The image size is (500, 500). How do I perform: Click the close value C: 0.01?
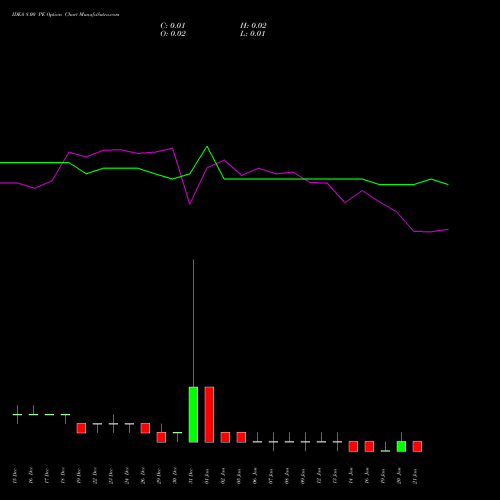(x=173, y=26)
